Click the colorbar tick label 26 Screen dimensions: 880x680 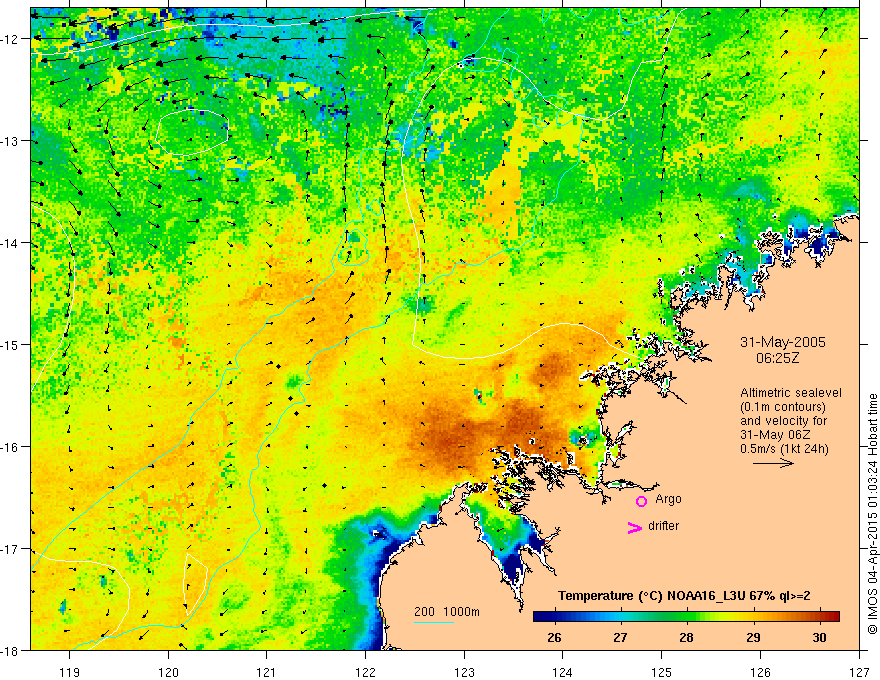tap(554, 637)
